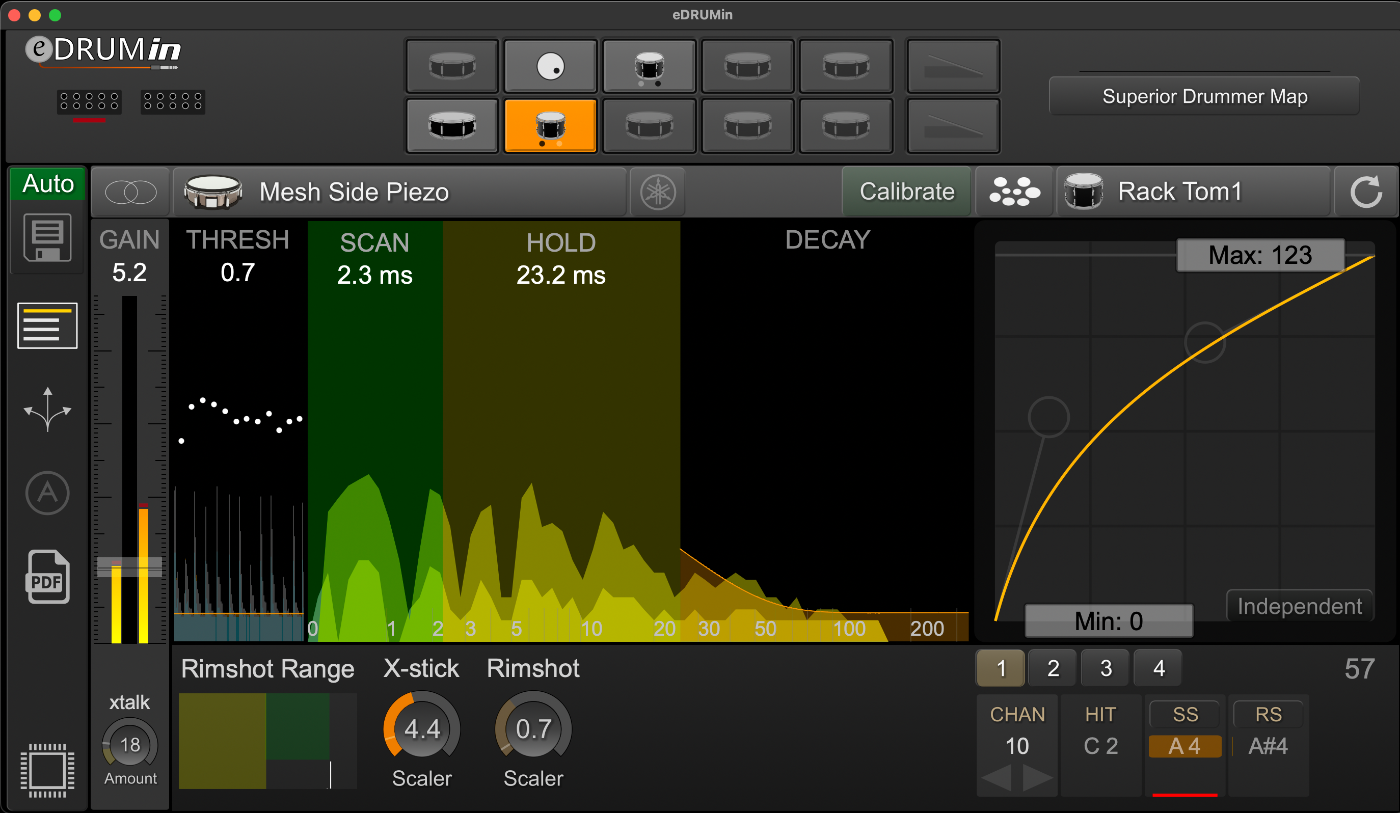Viewport: 1400px width, 813px height.
Task: Click the floppy disk save icon
Action: pyautogui.click(x=47, y=240)
